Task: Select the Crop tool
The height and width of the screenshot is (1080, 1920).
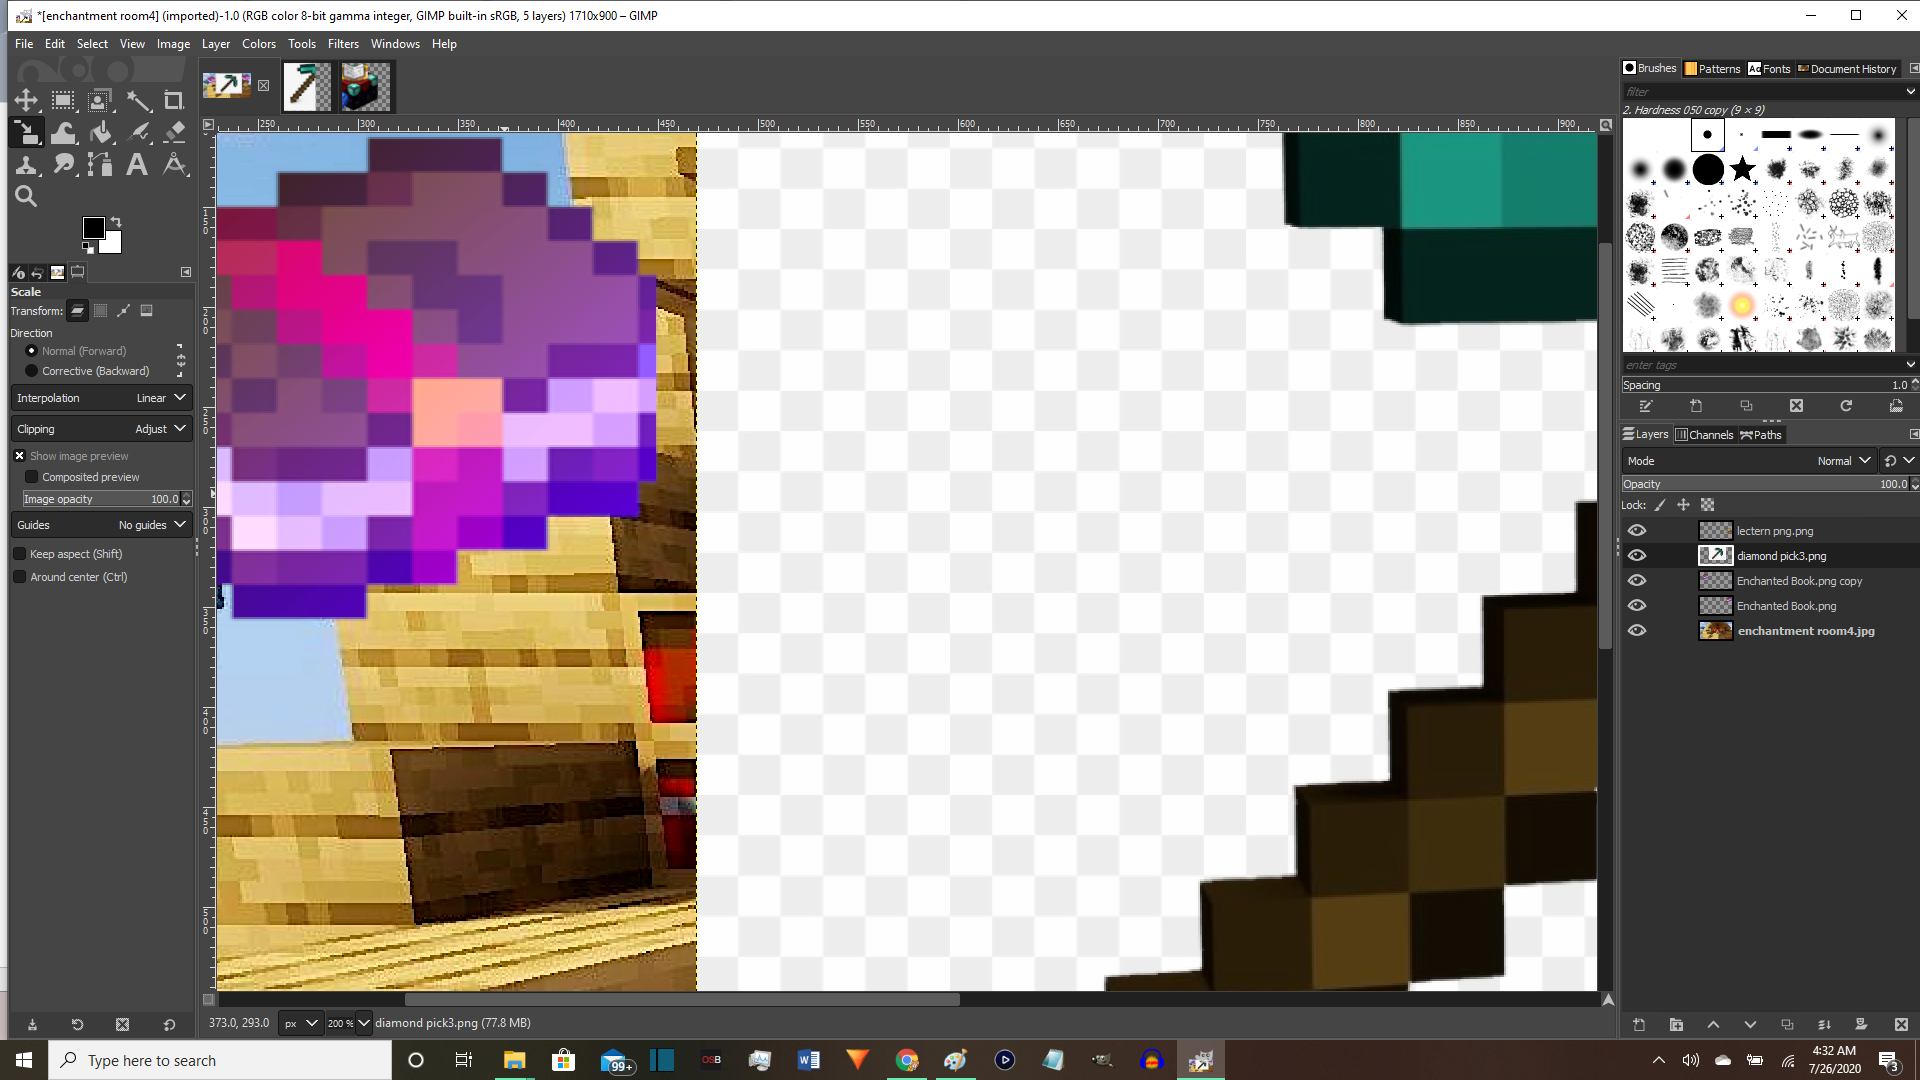Action: 174,100
